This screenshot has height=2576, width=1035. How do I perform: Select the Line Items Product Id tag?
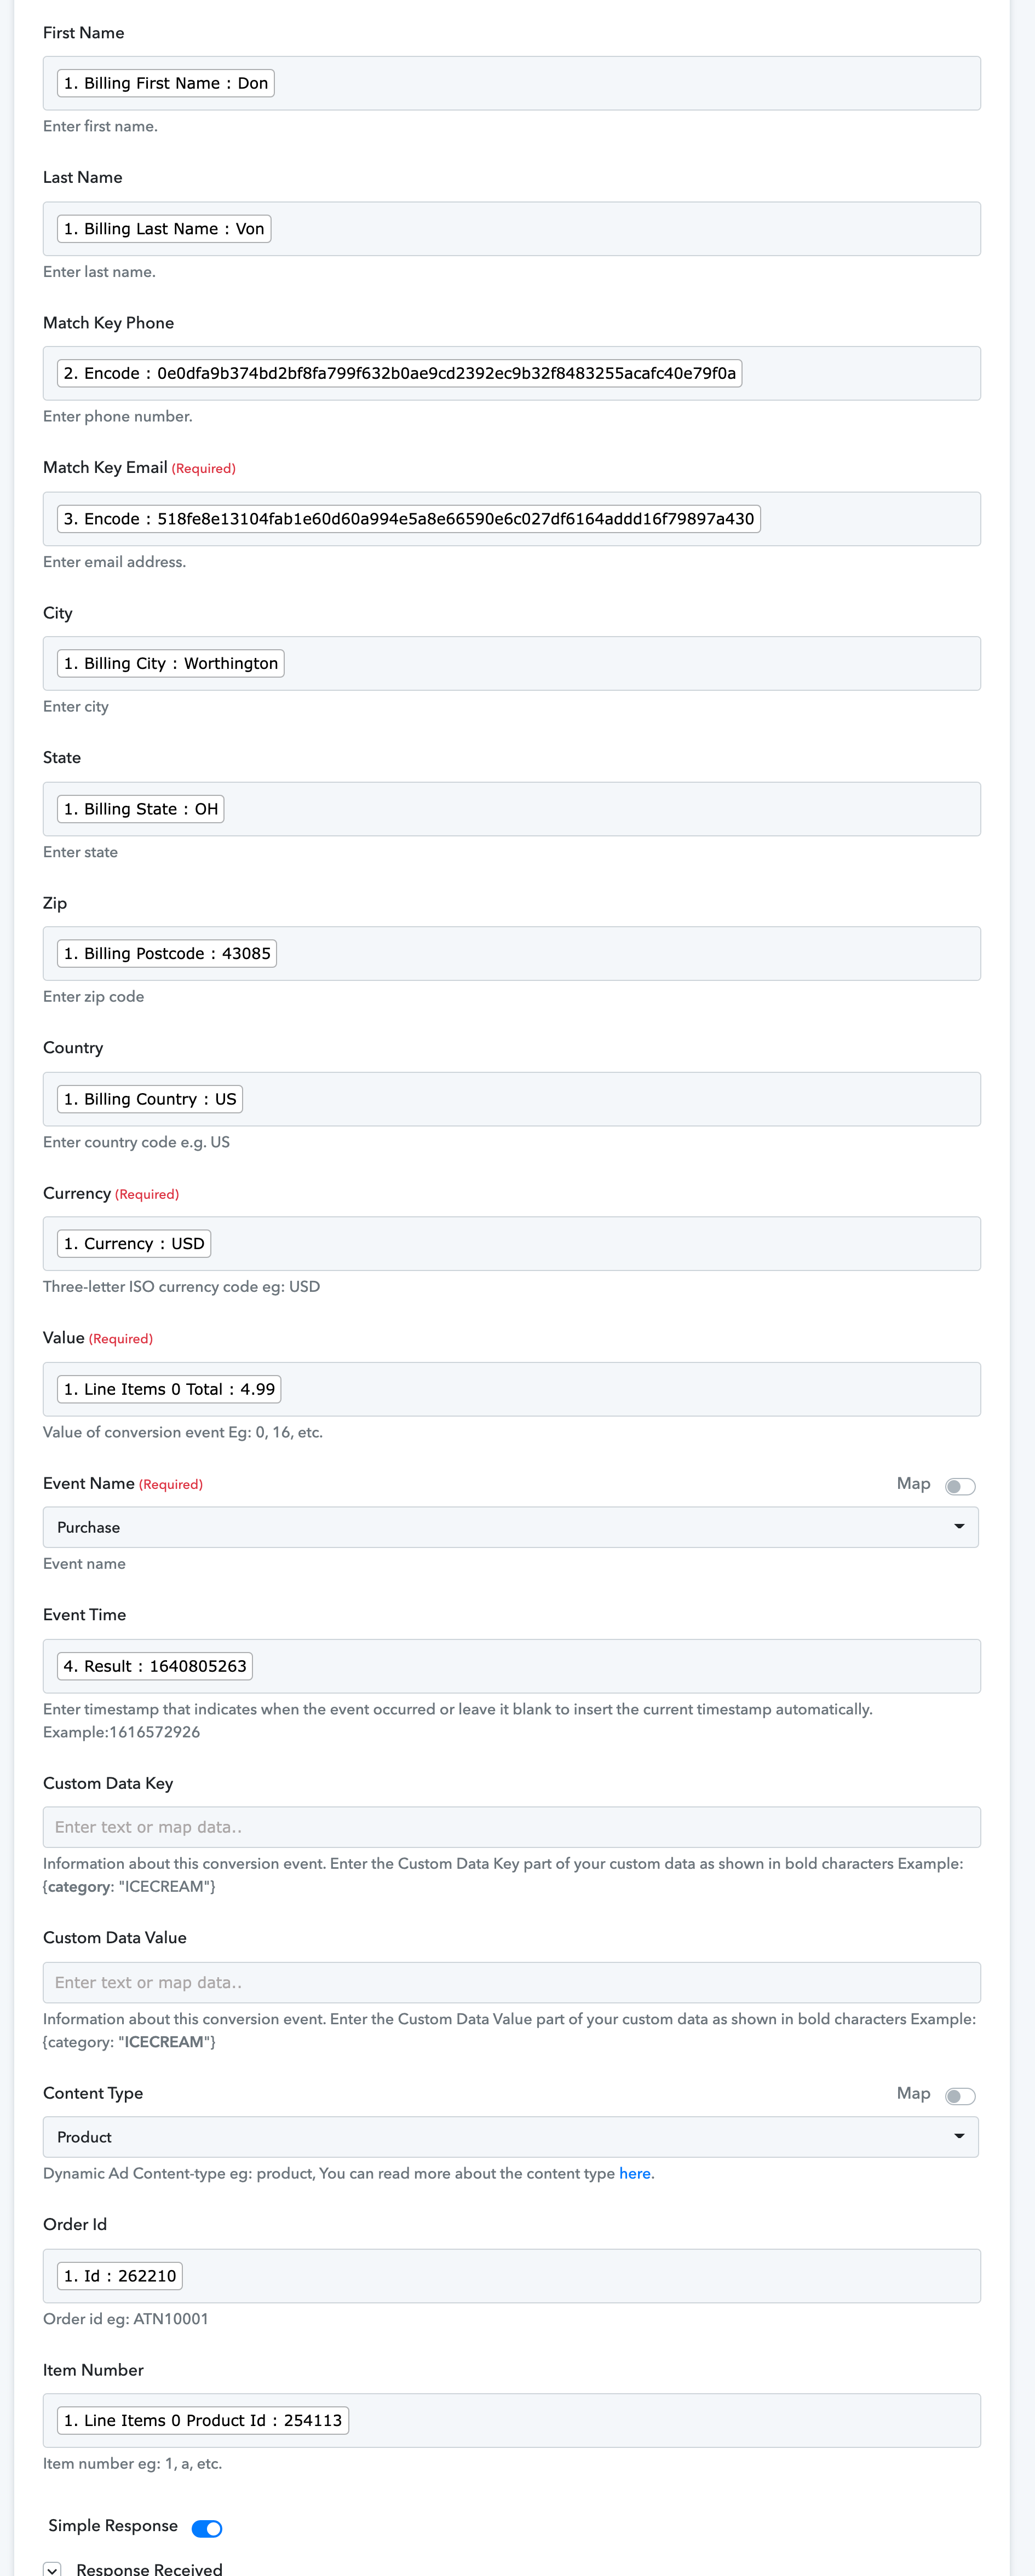(x=203, y=2420)
